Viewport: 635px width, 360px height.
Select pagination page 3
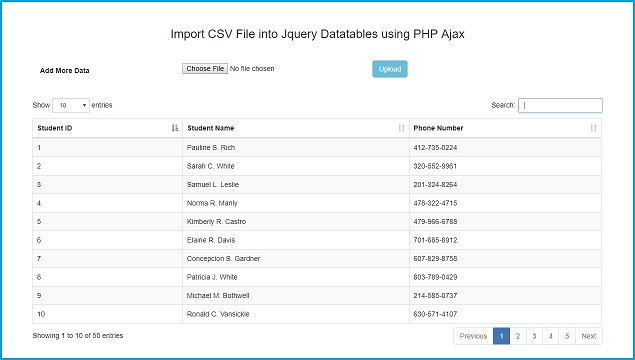[534, 336]
